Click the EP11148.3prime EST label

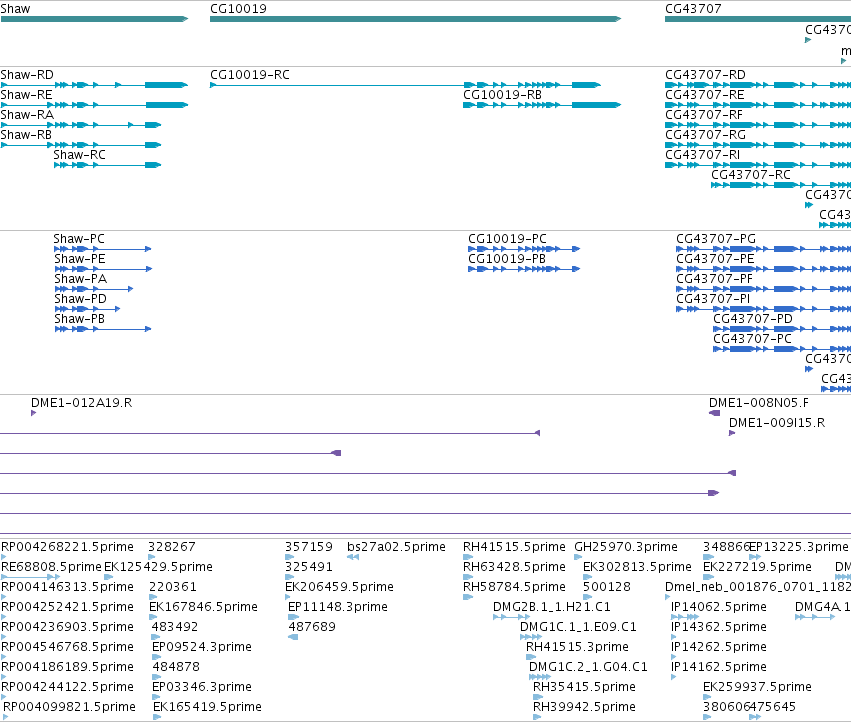338,607
